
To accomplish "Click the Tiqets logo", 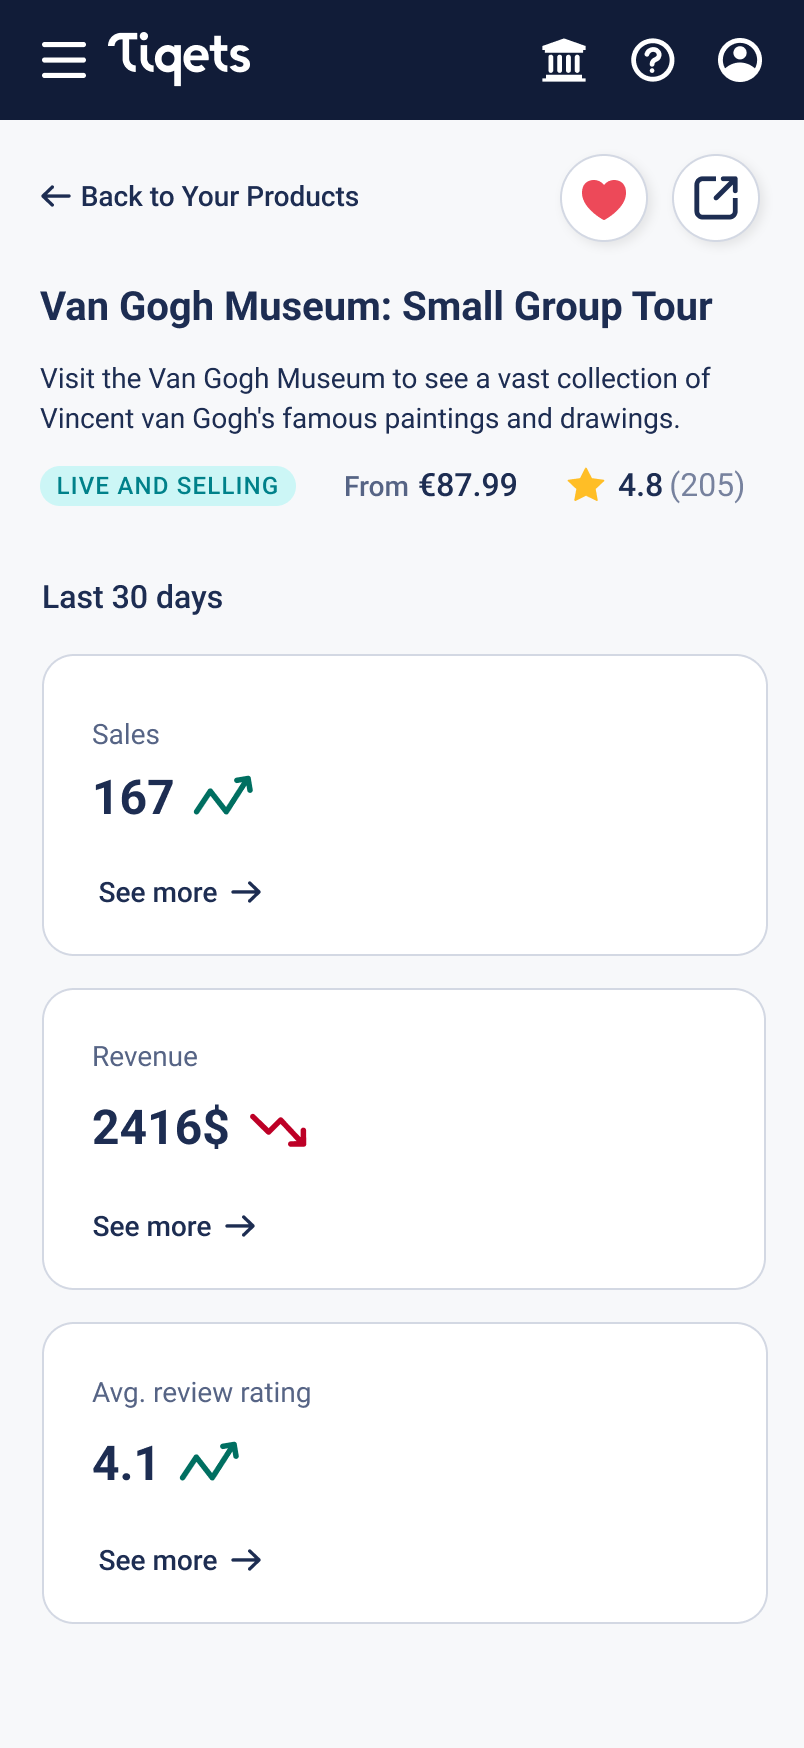I will 179,58.
